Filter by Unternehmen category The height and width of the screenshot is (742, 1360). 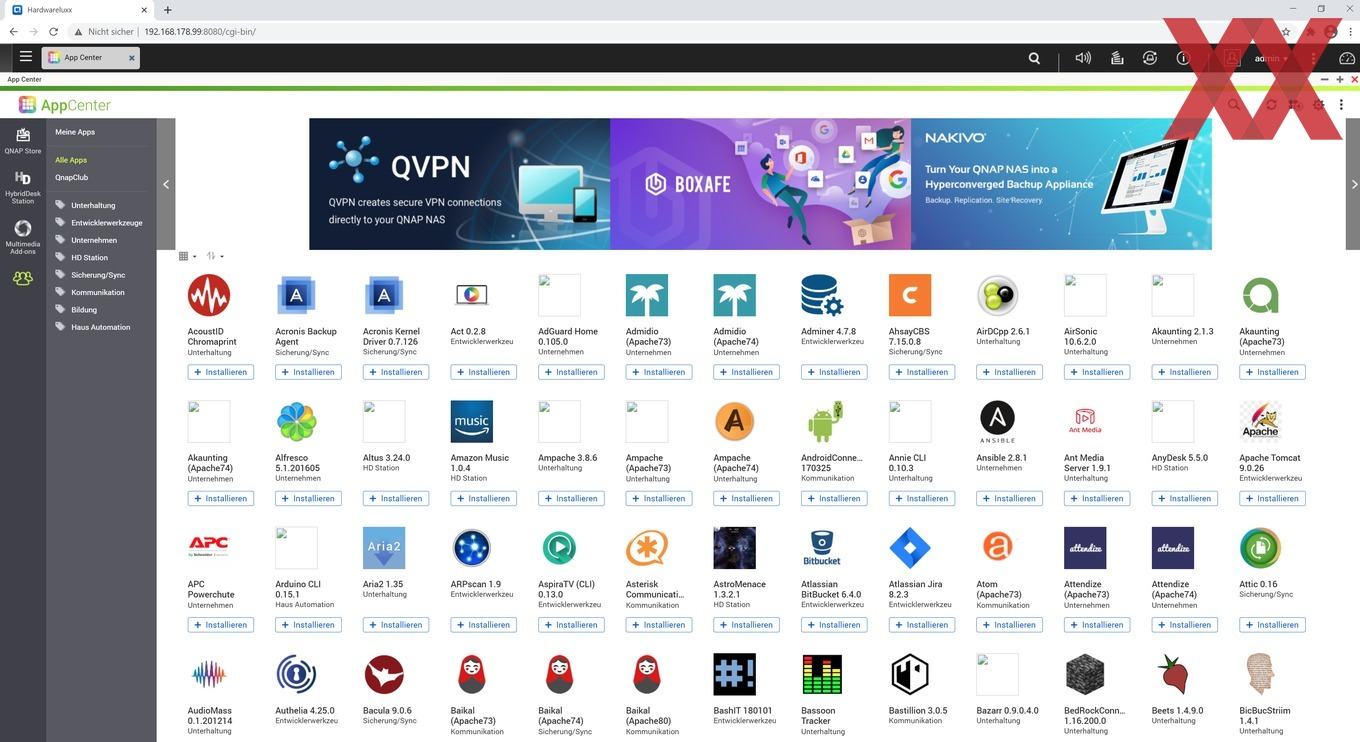94,240
